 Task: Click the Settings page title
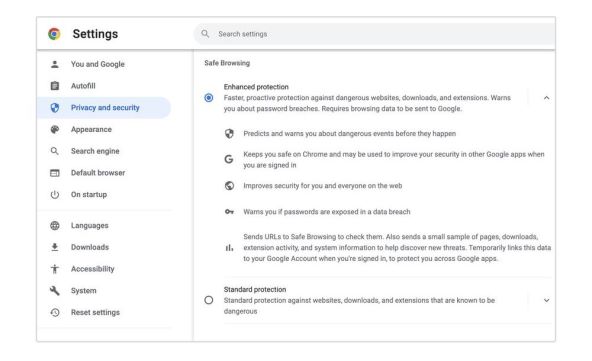pos(95,34)
